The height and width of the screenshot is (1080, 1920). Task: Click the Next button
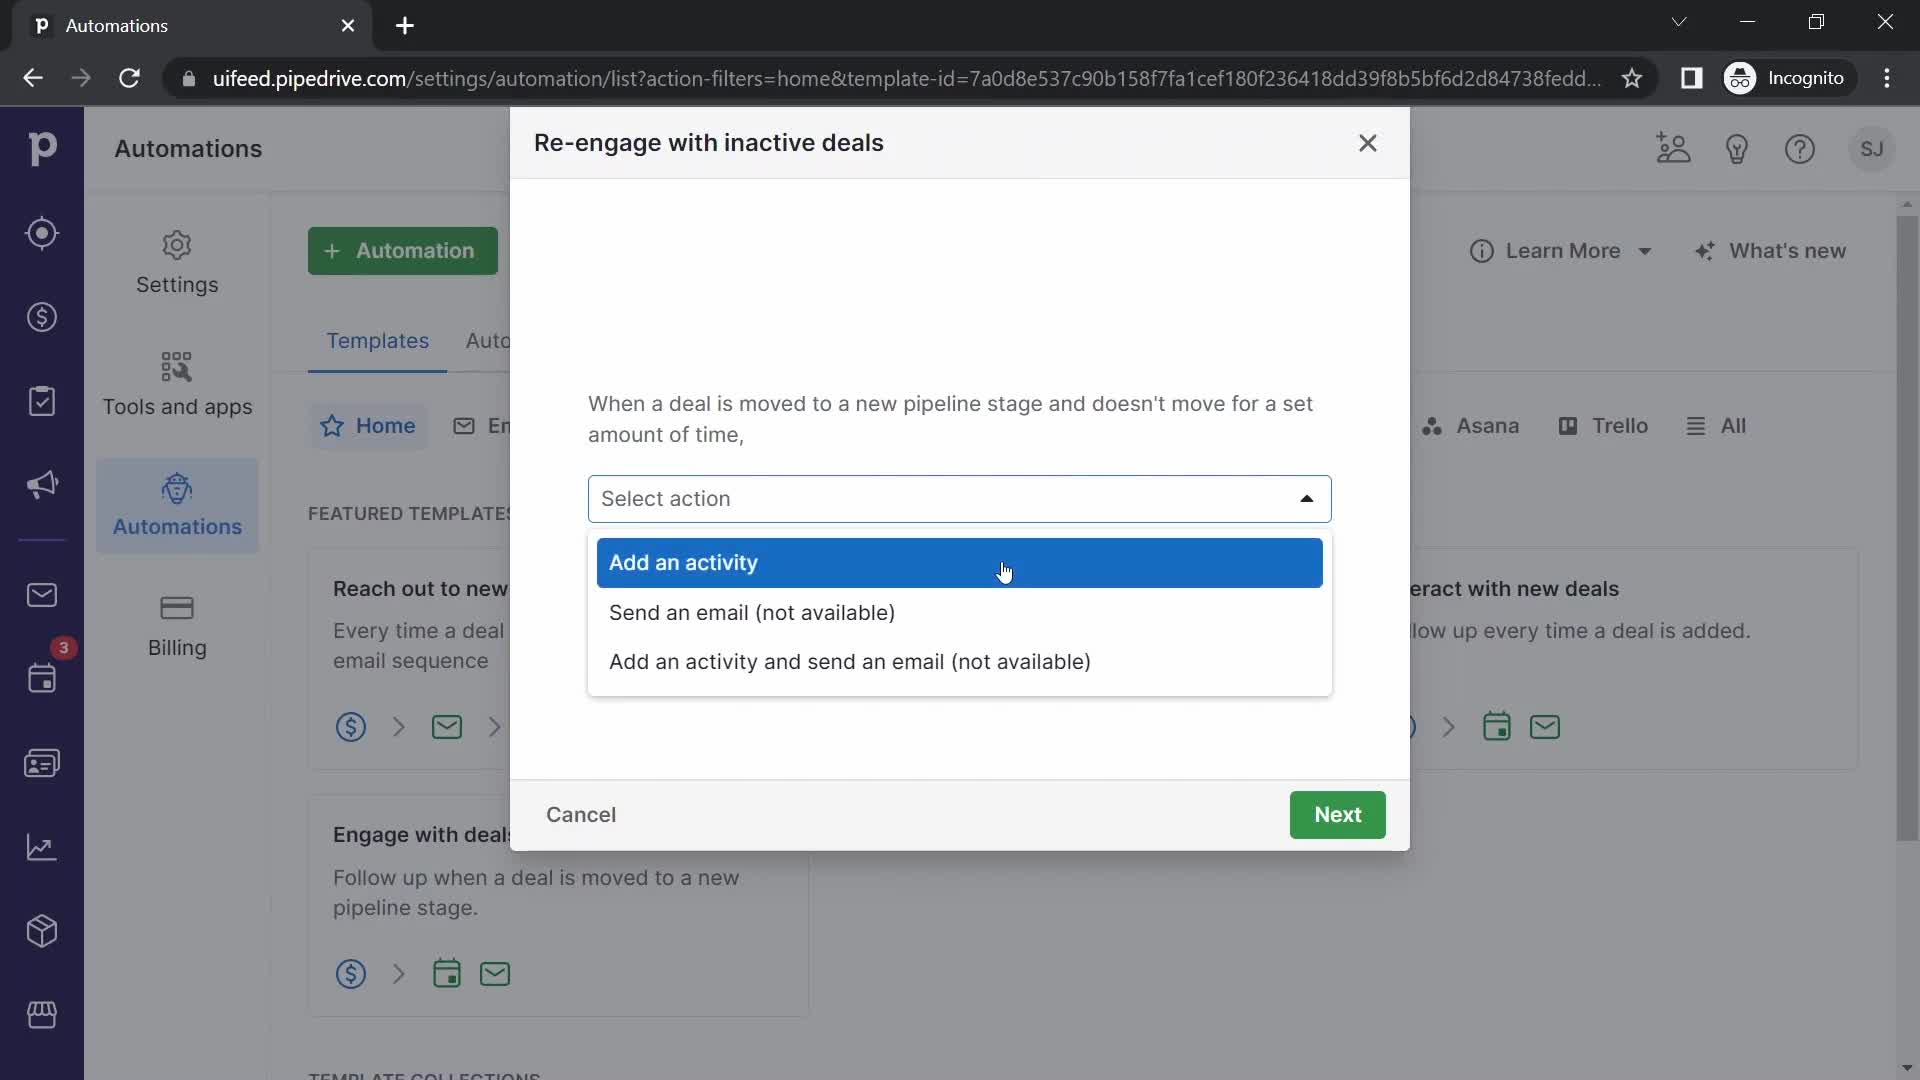[1338, 814]
